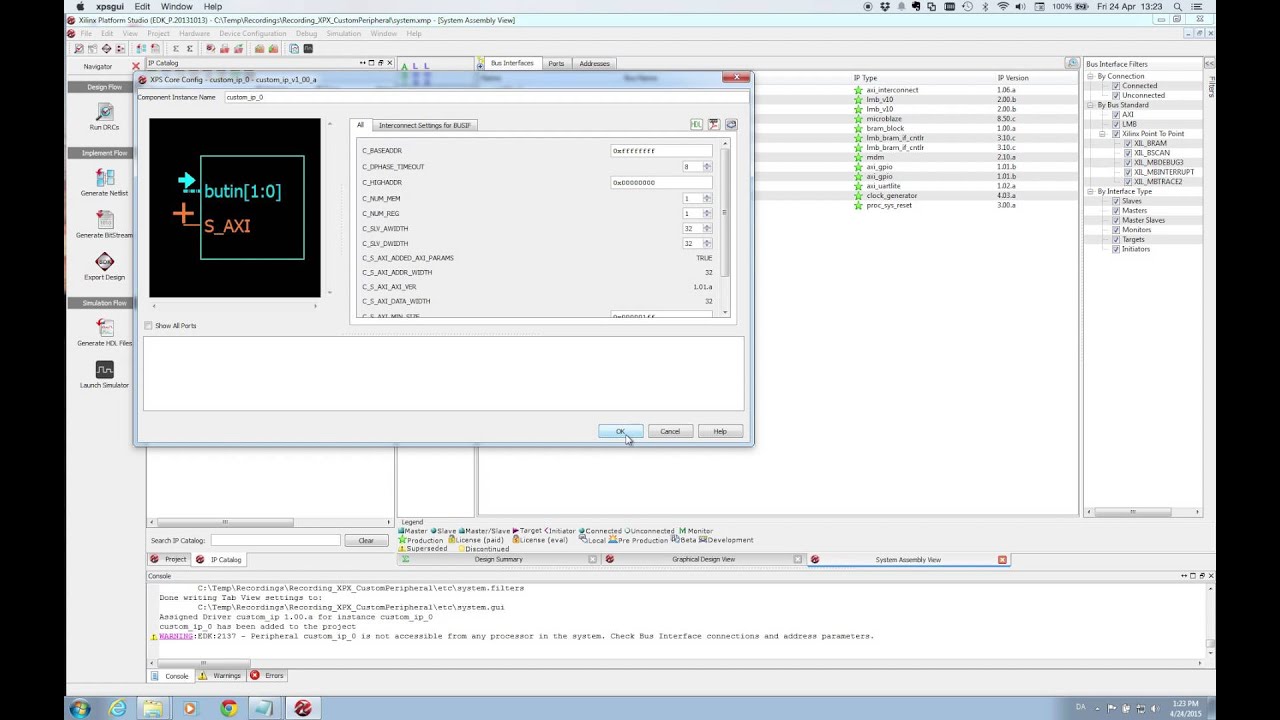The image size is (1280, 720).
Task: Select the All tab in Core Config
Action: 360,125
